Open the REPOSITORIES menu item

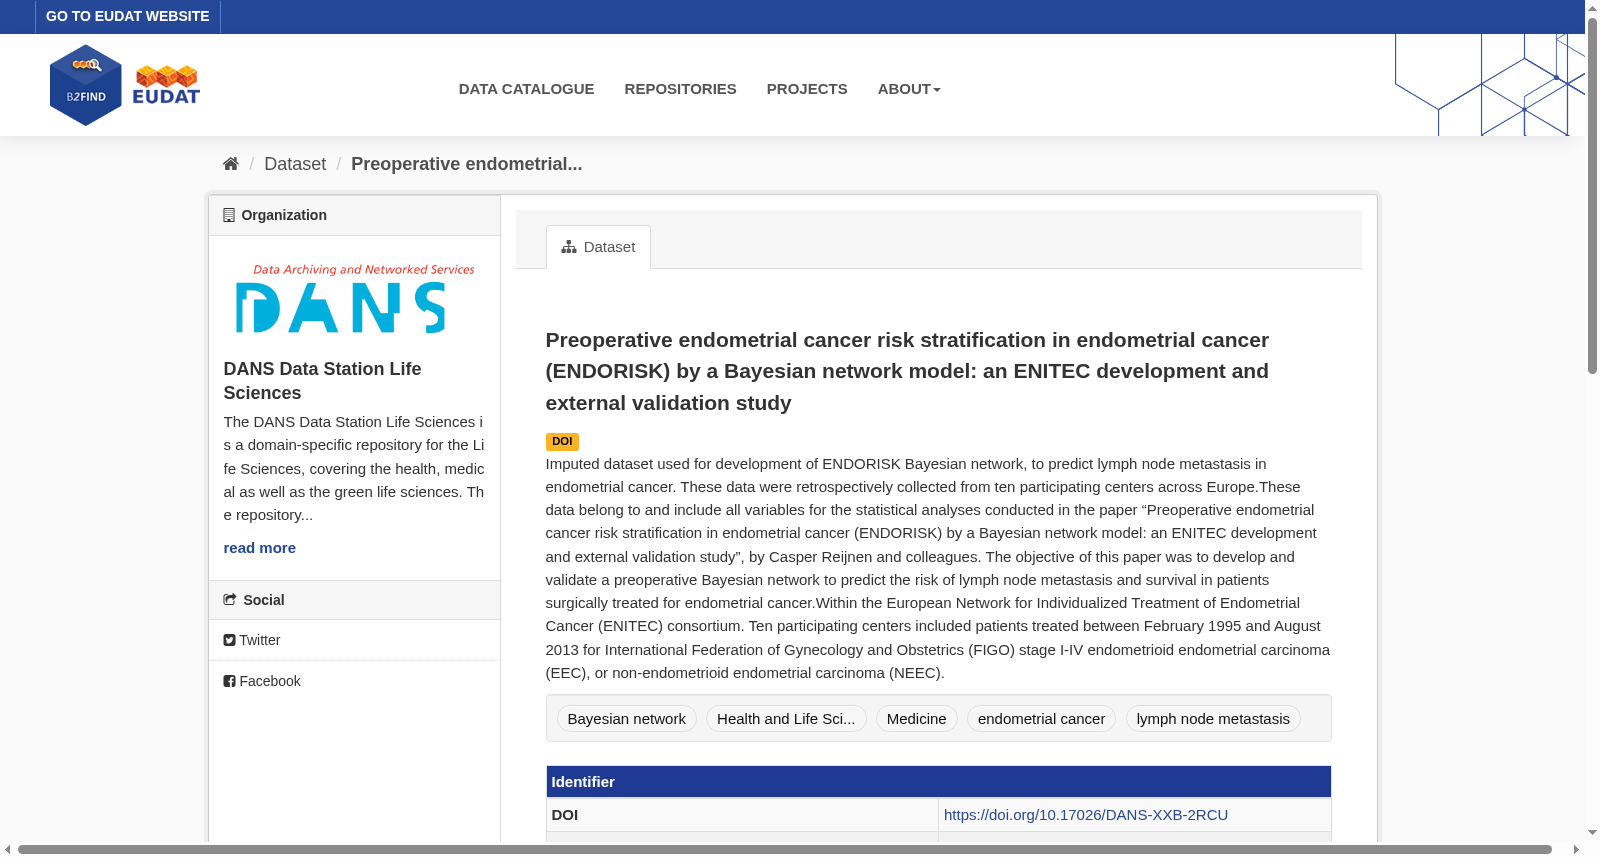(x=680, y=89)
